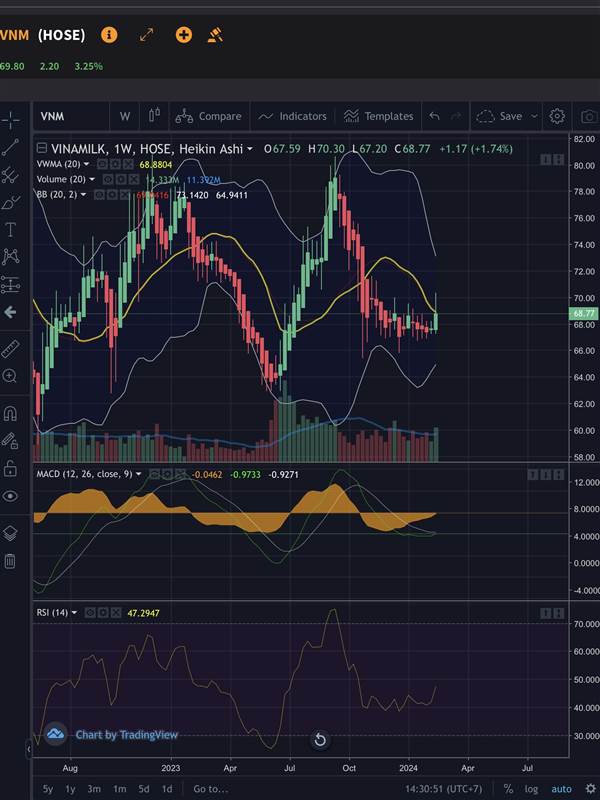Click the orange gavel order icon
This screenshot has height=800, width=600.
pos(215,35)
